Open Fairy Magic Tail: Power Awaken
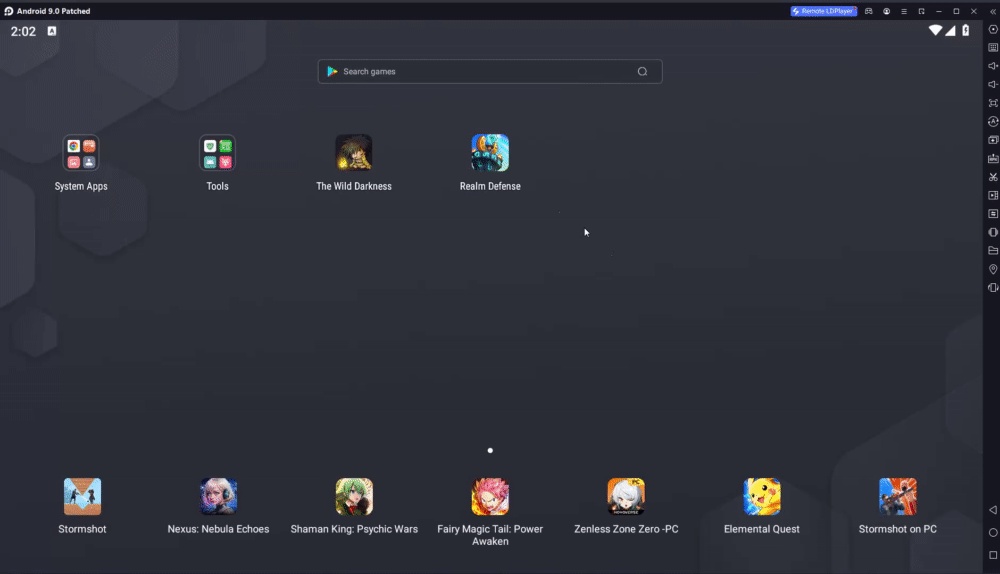 (490, 496)
